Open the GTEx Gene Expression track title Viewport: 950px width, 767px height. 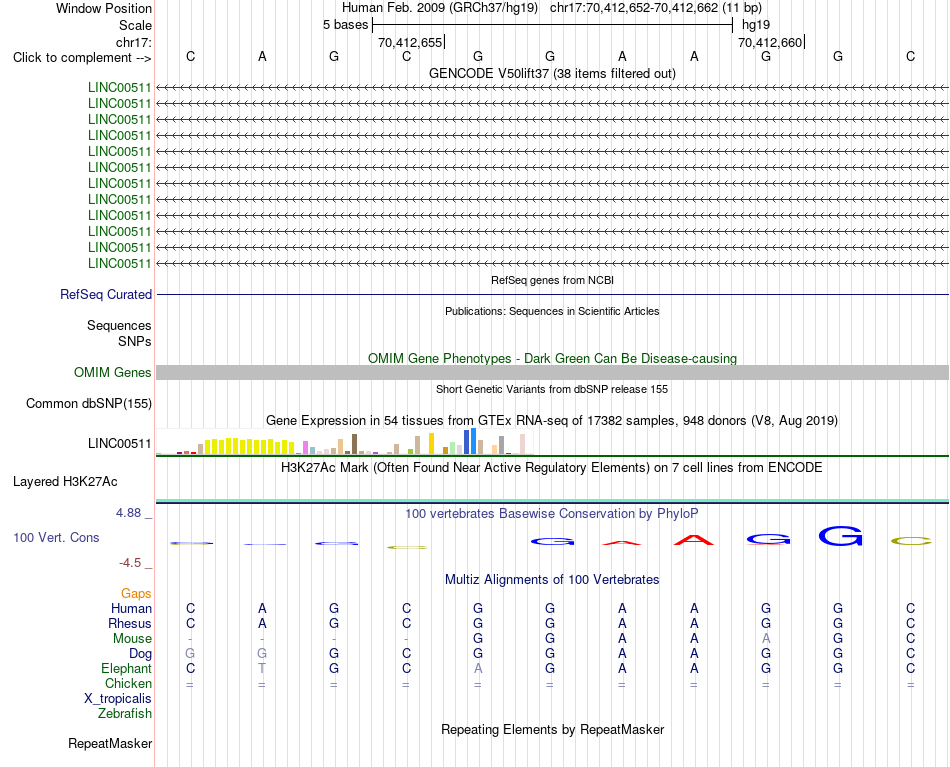[552, 420]
